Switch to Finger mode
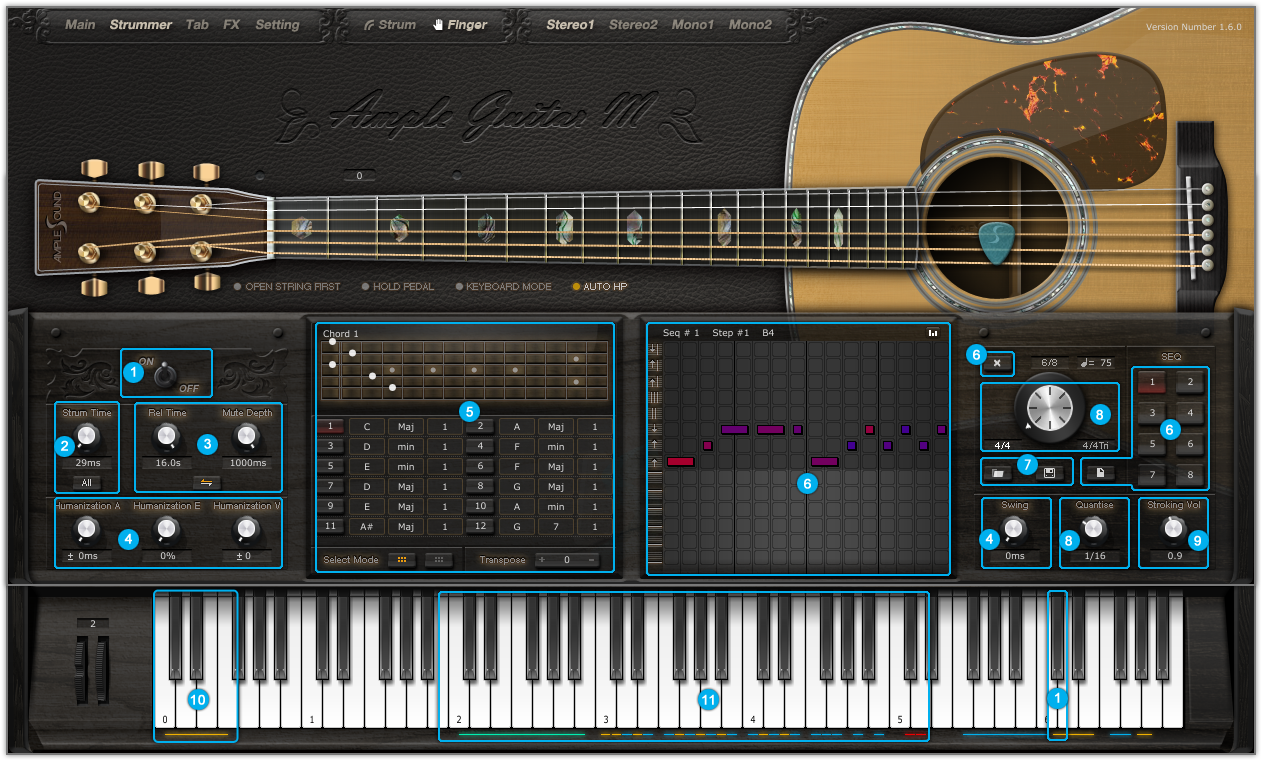 click(461, 24)
